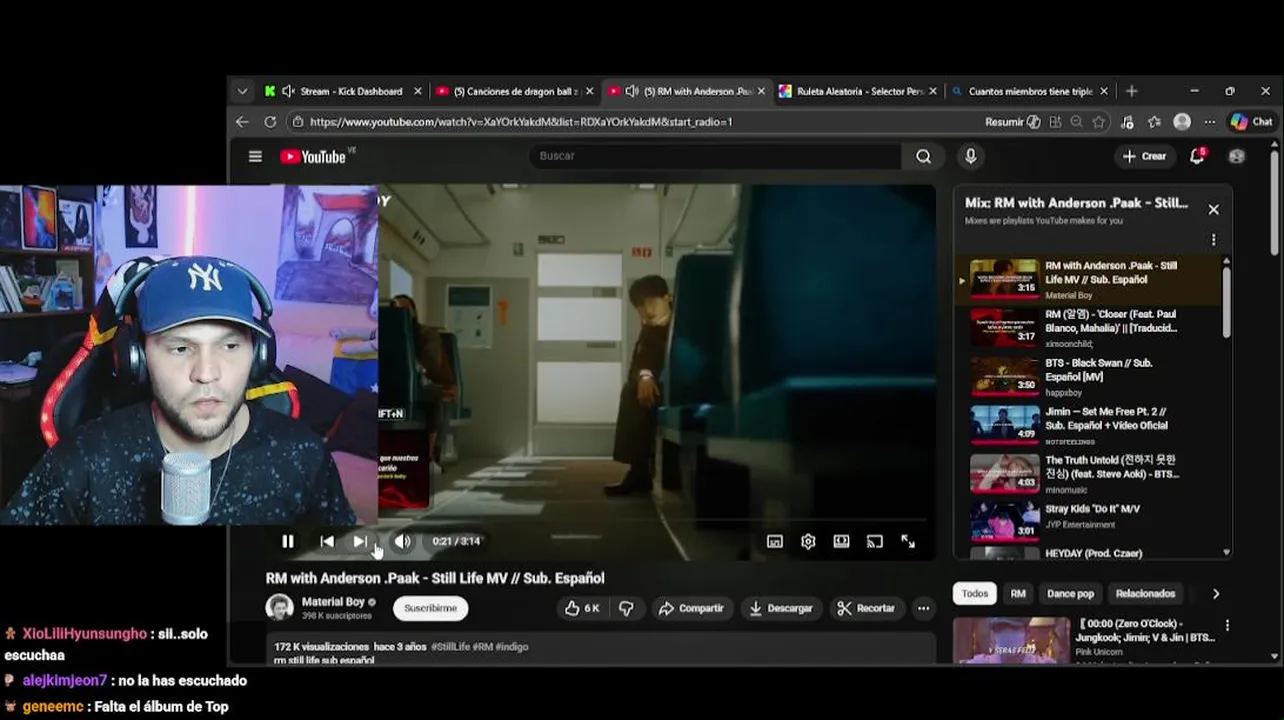Select the currently playing Still Life MV item
This screenshot has height=720, width=1284.
1090,279
